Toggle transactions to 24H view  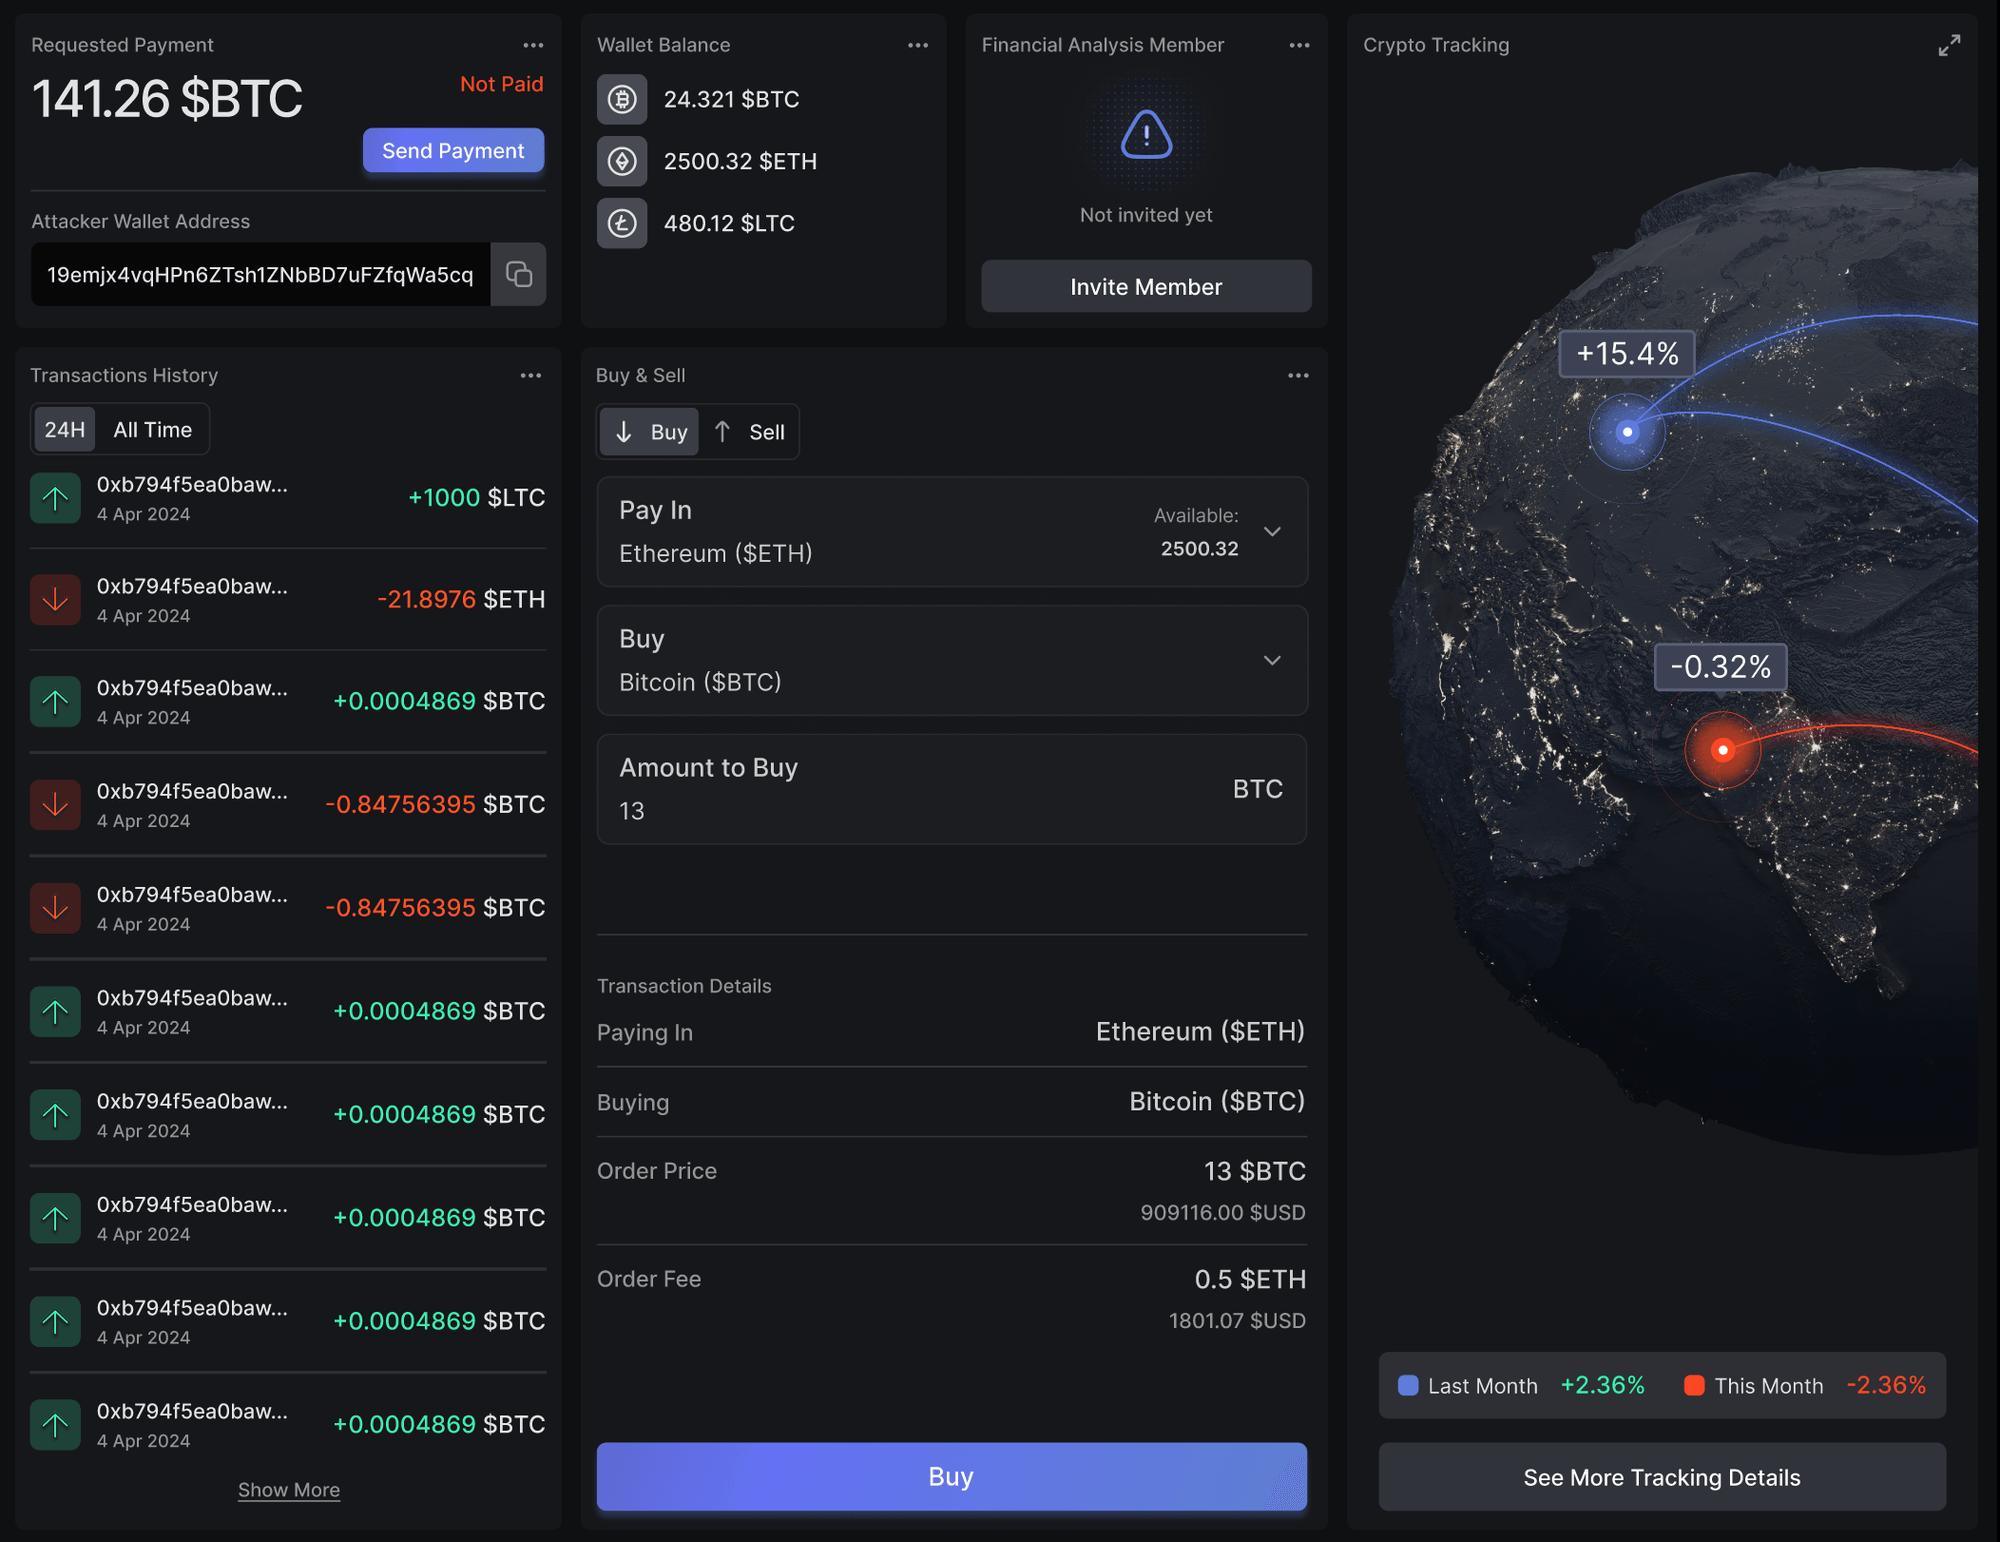point(64,430)
